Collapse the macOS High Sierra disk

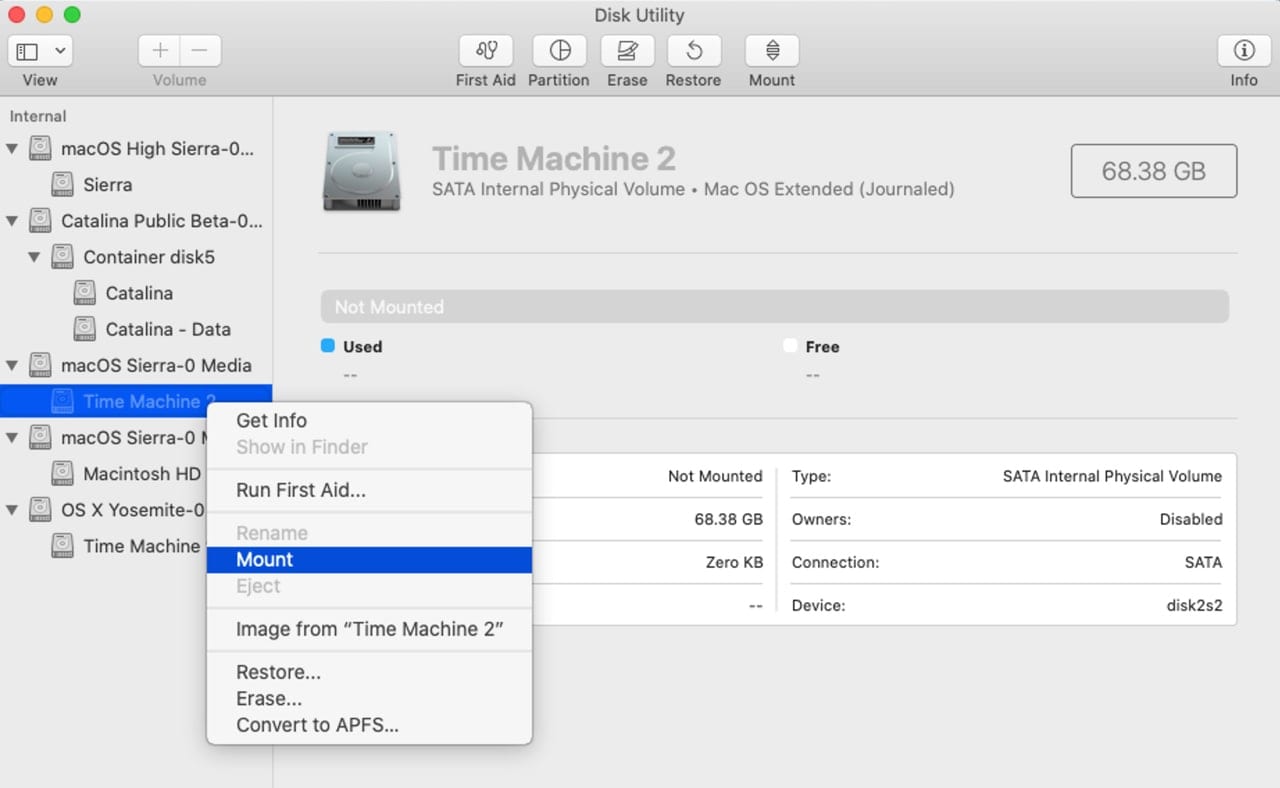coord(12,149)
